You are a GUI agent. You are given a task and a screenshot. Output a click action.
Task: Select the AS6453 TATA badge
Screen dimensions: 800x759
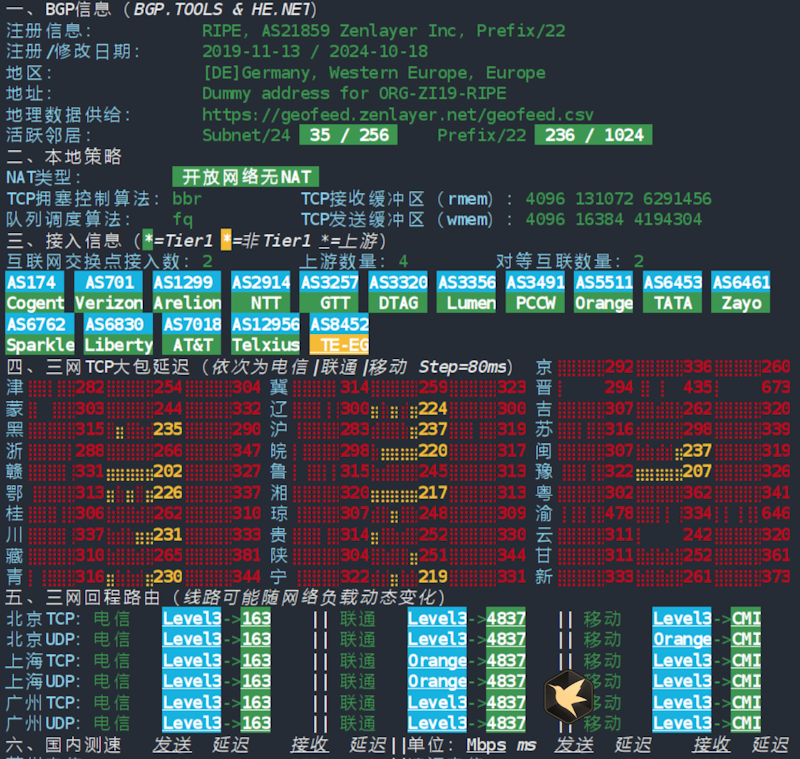pyautogui.click(x=672, y=292)
